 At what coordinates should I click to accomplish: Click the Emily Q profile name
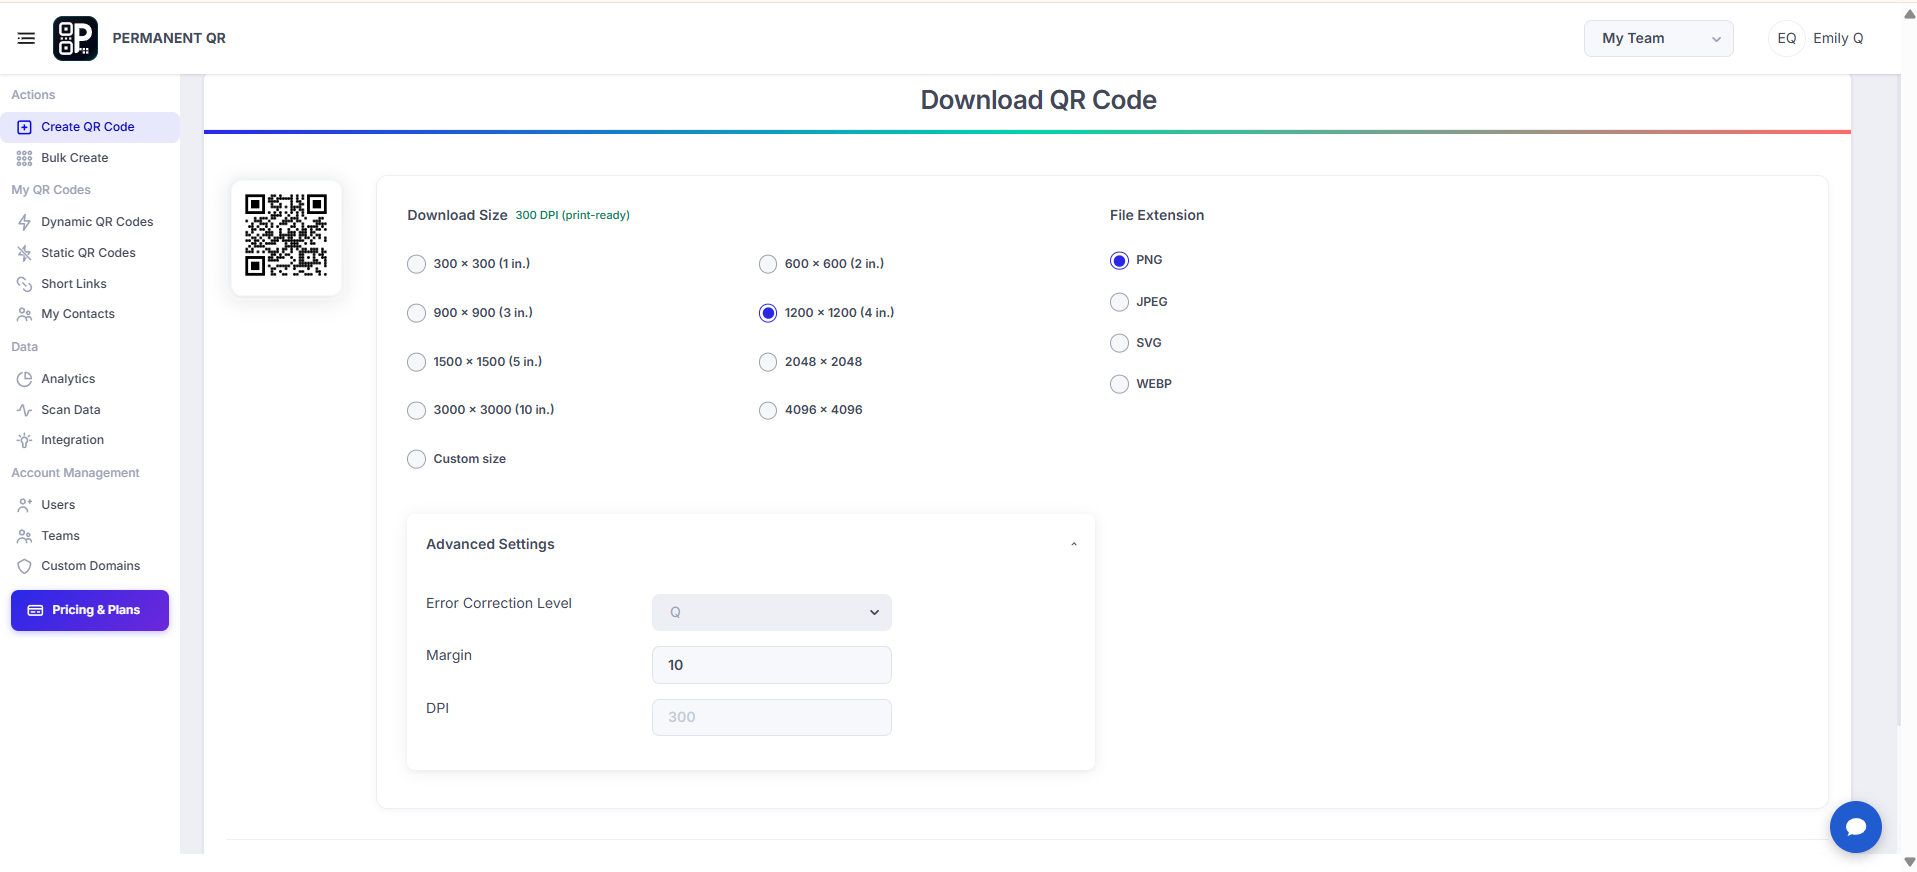[x=1838, y=38]
